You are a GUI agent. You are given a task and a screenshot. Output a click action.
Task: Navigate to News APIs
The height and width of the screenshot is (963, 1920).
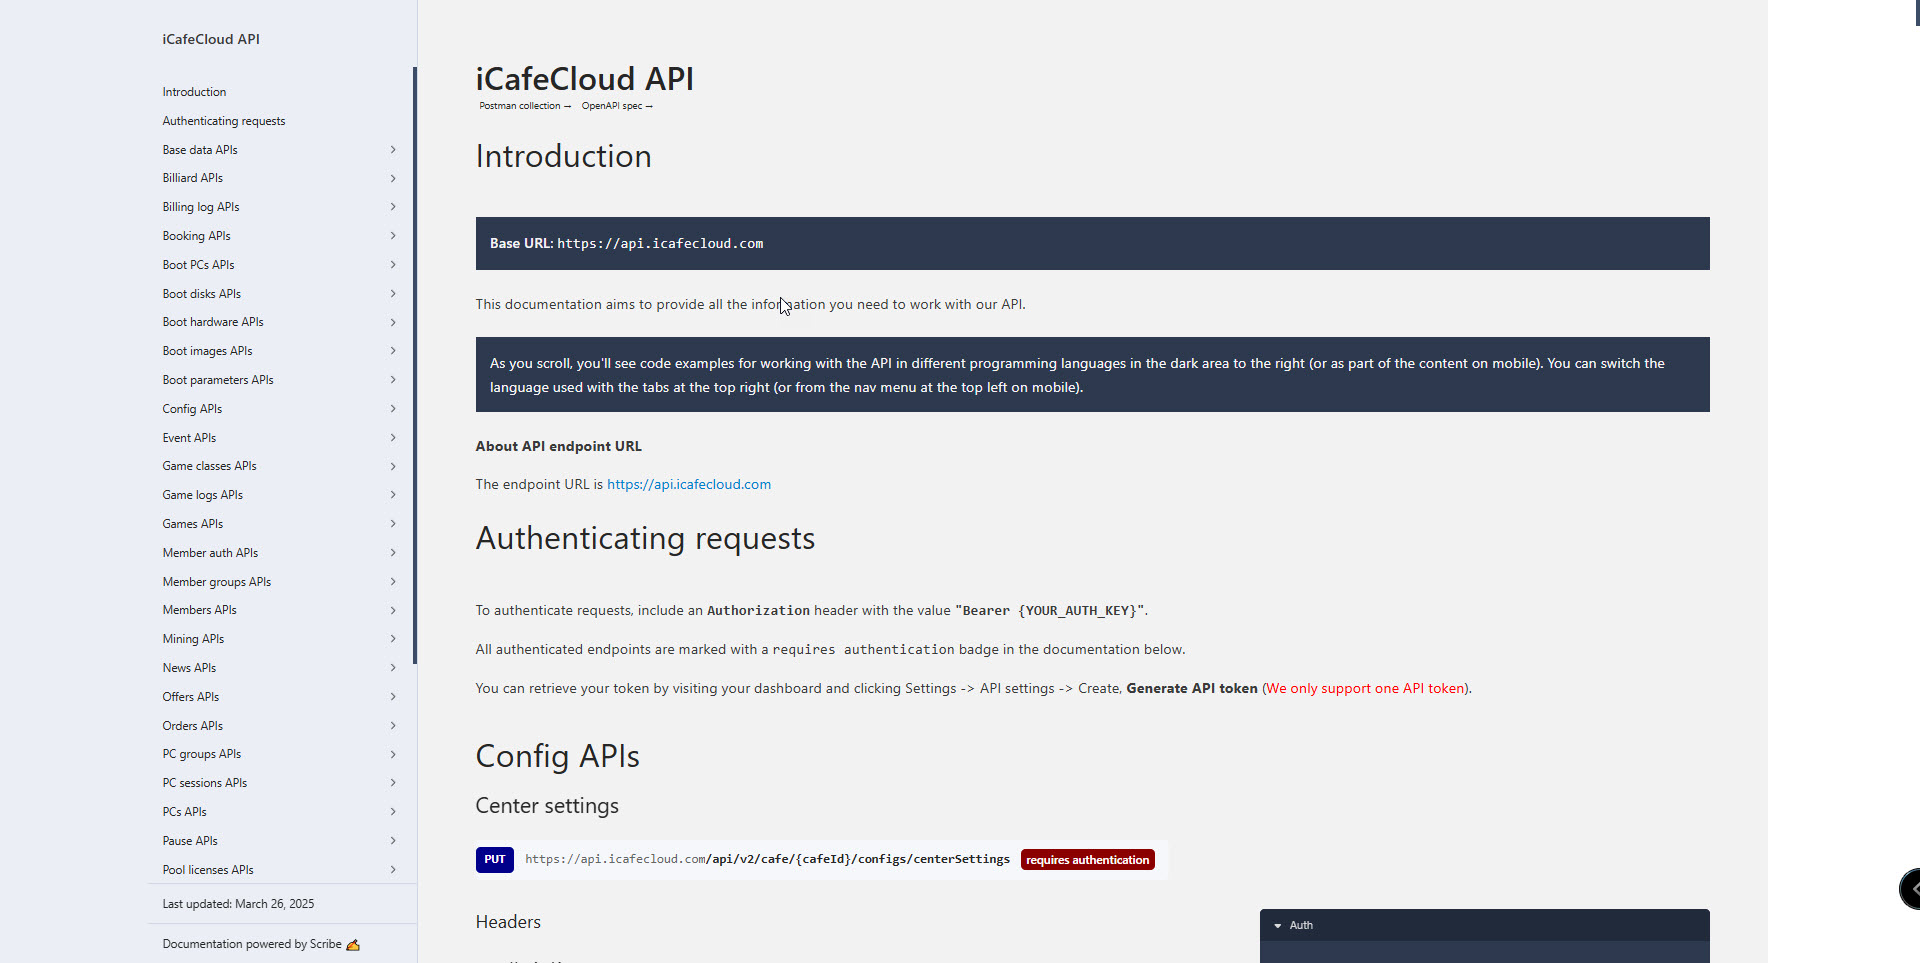(x=189, y=668)
